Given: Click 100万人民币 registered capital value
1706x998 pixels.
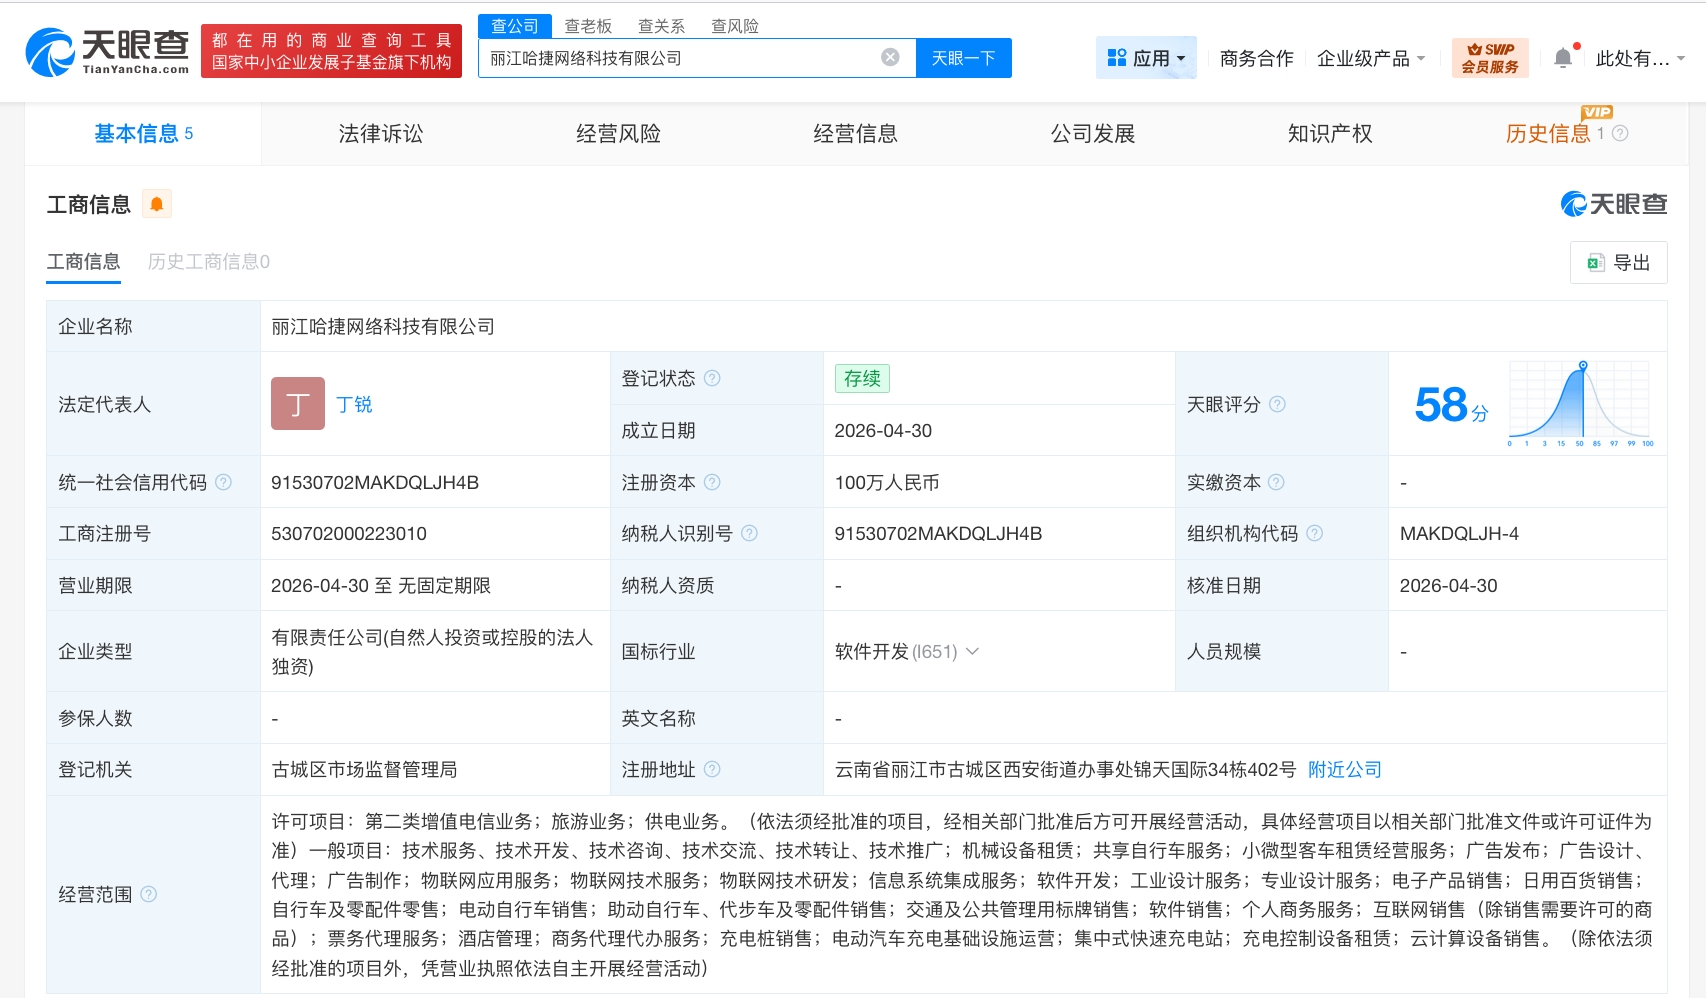Looking at the screenshot, I should pyautogui.click(x=887, y=482).
